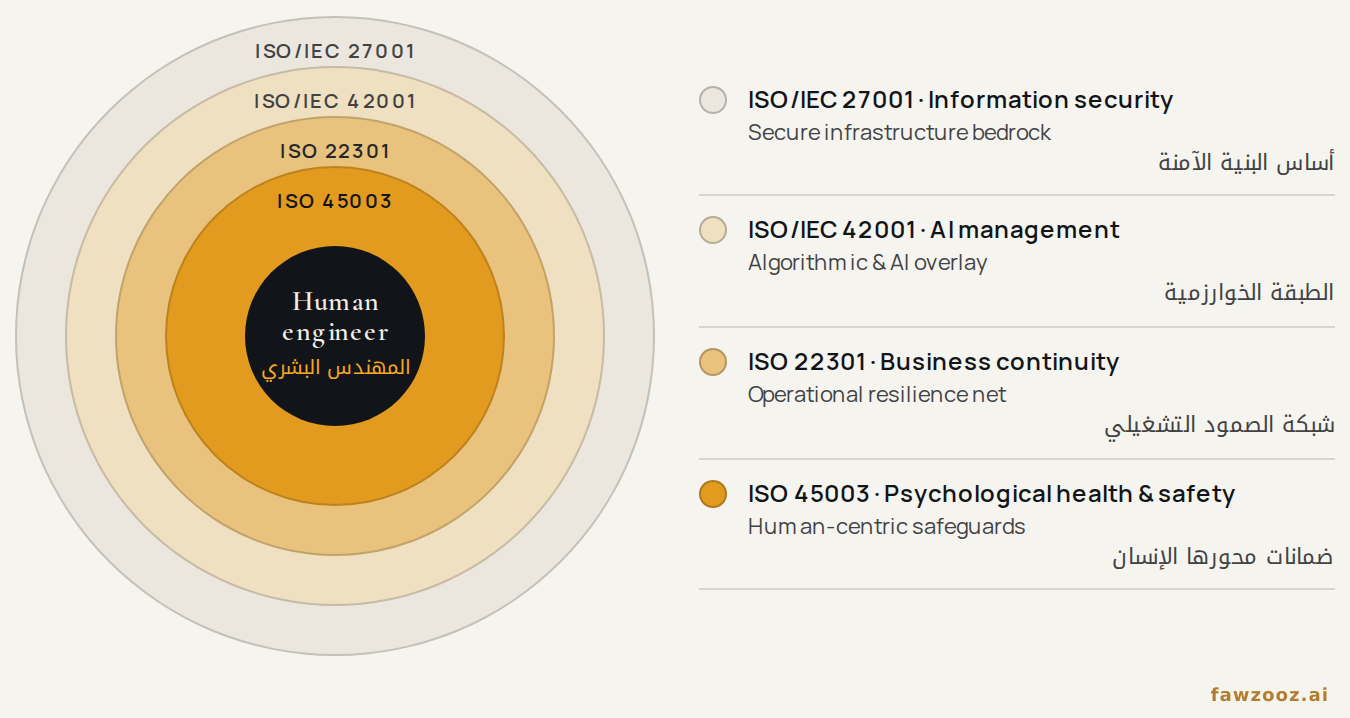Click the 'ISO/IEC 27001' label on the outermost ring
Viewport: 1350px width, 718px height.
click(x=335, y=51)
